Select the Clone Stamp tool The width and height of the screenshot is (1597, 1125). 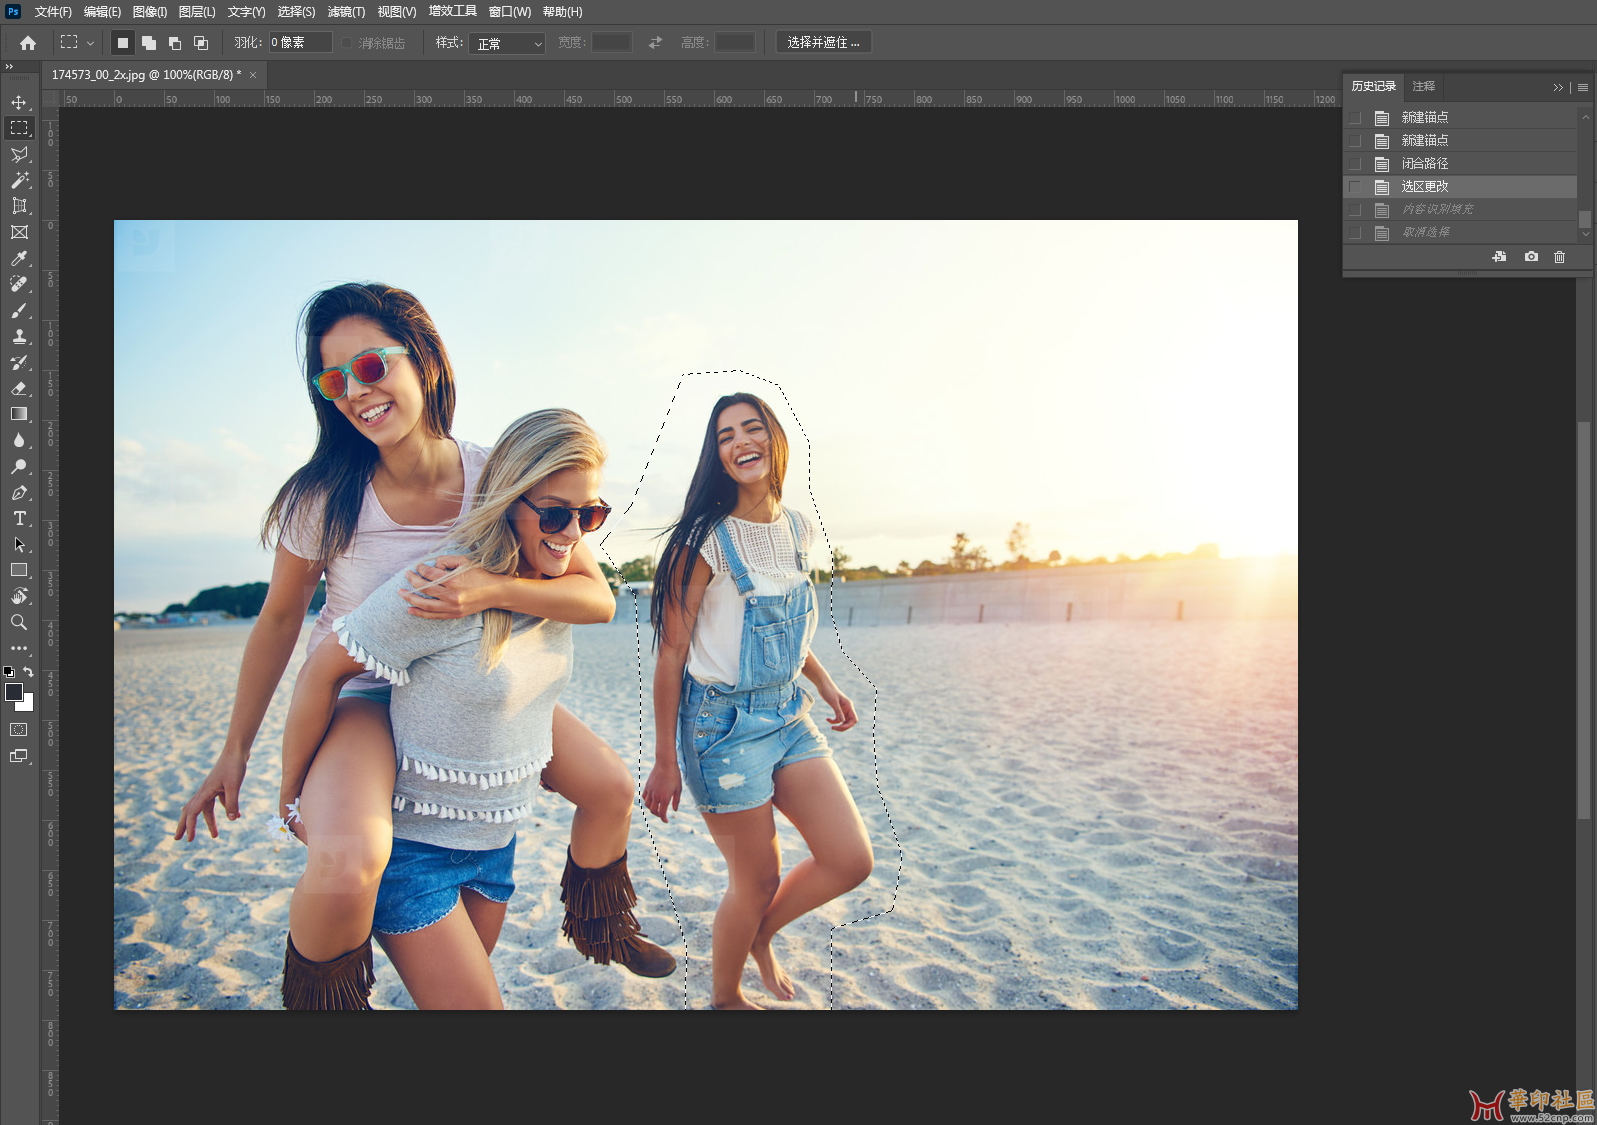[x=19, y=336]
